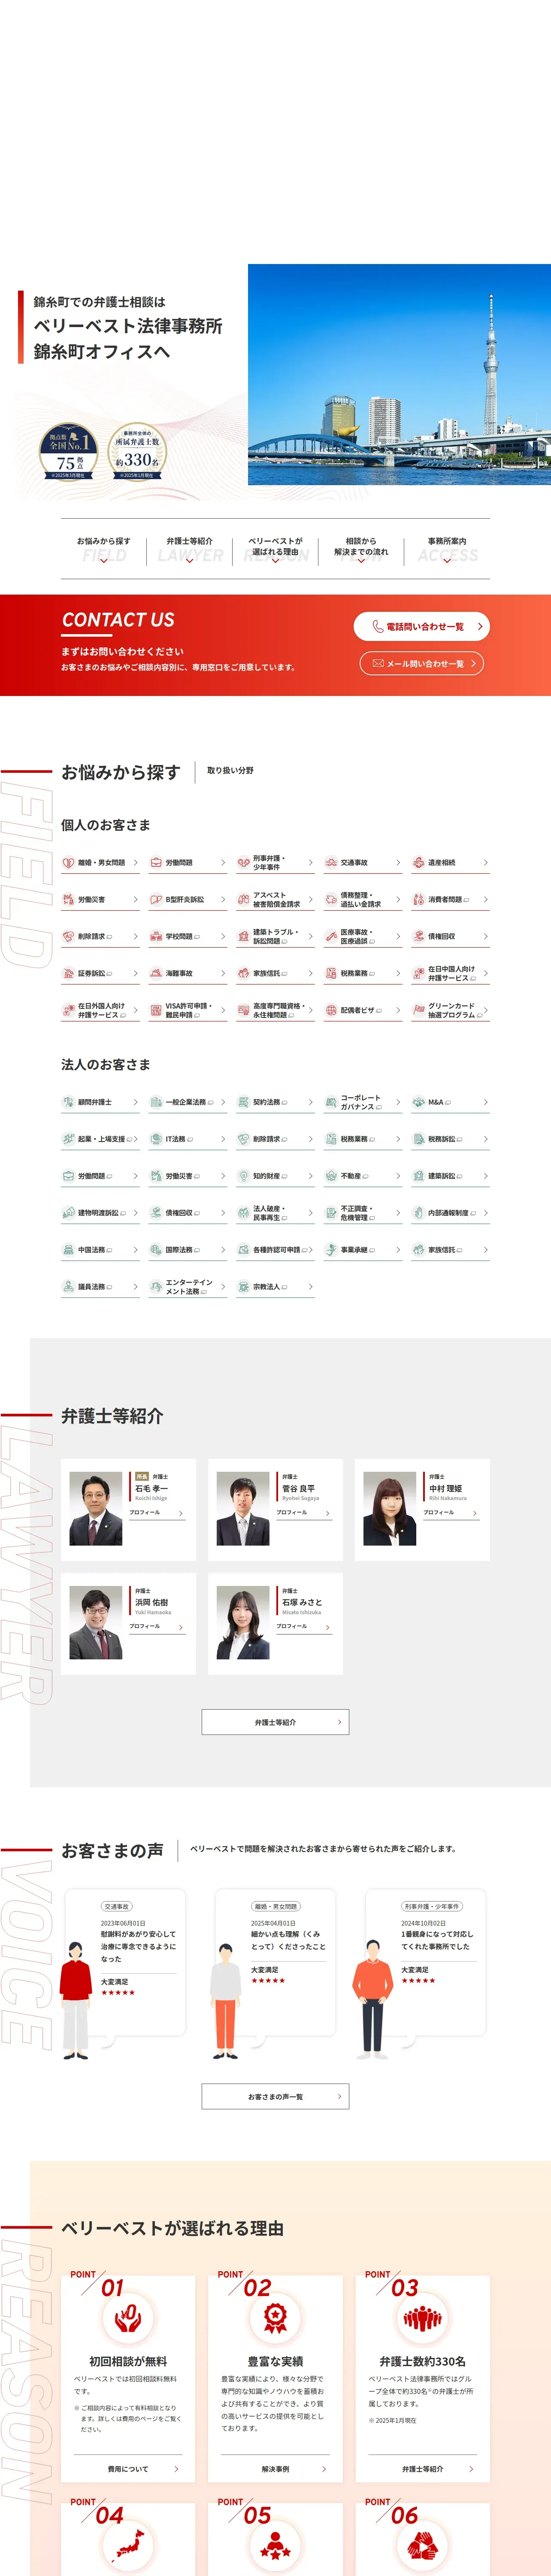551x2576 pixels.
Task: Click the handshake icon beside M&A
Action: click(x=419, y=1102)
